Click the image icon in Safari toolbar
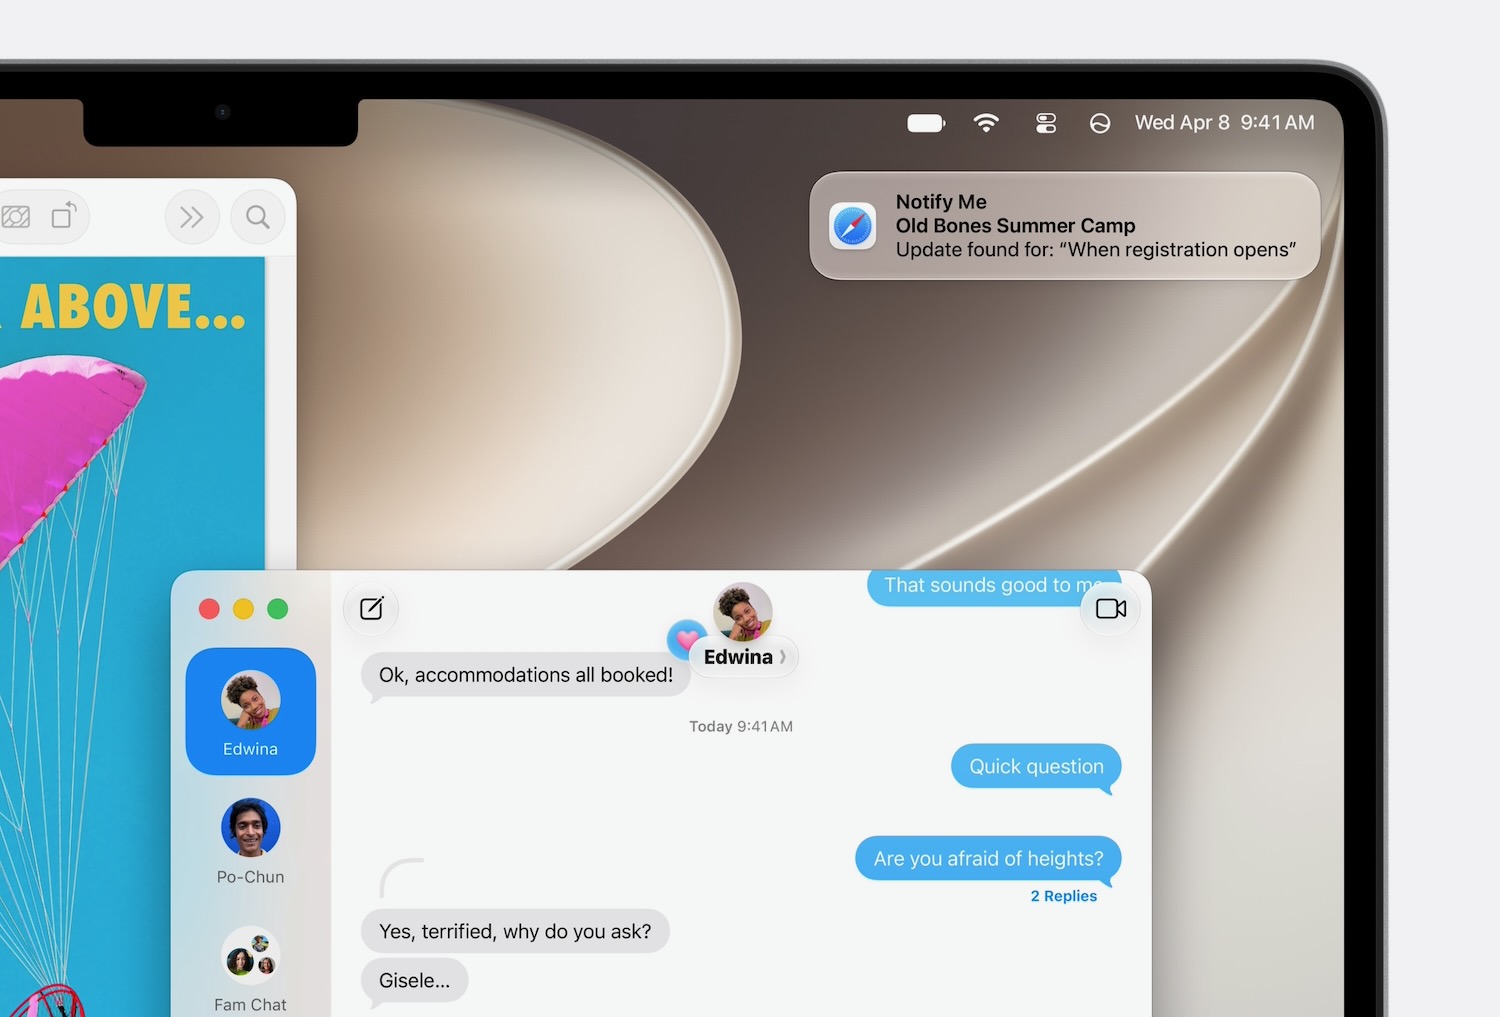 tap(16, 216)
